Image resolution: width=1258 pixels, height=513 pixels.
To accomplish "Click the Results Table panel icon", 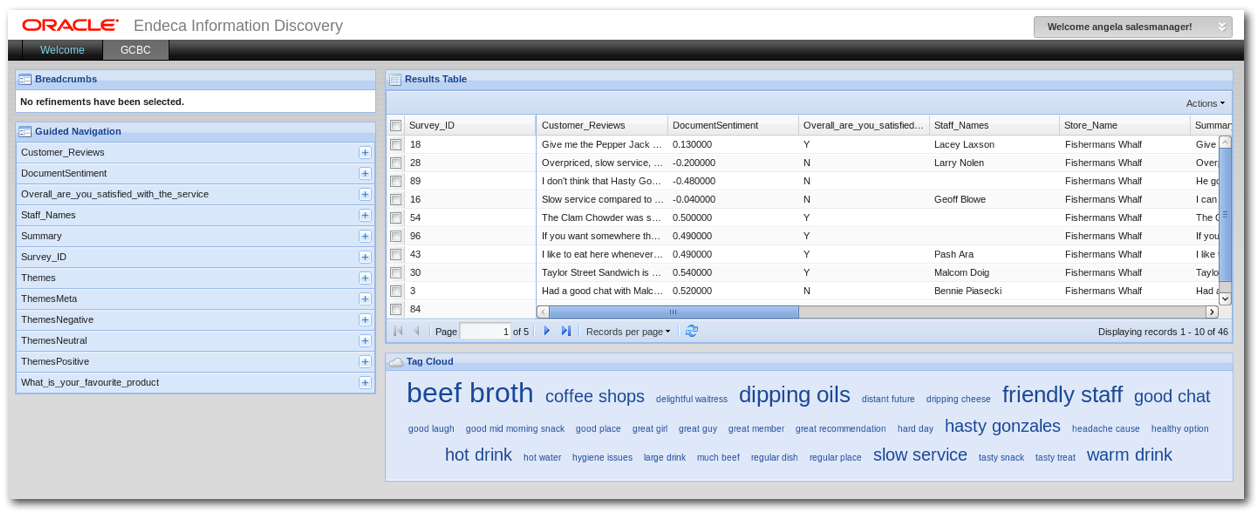I will (x=395, y=79).
